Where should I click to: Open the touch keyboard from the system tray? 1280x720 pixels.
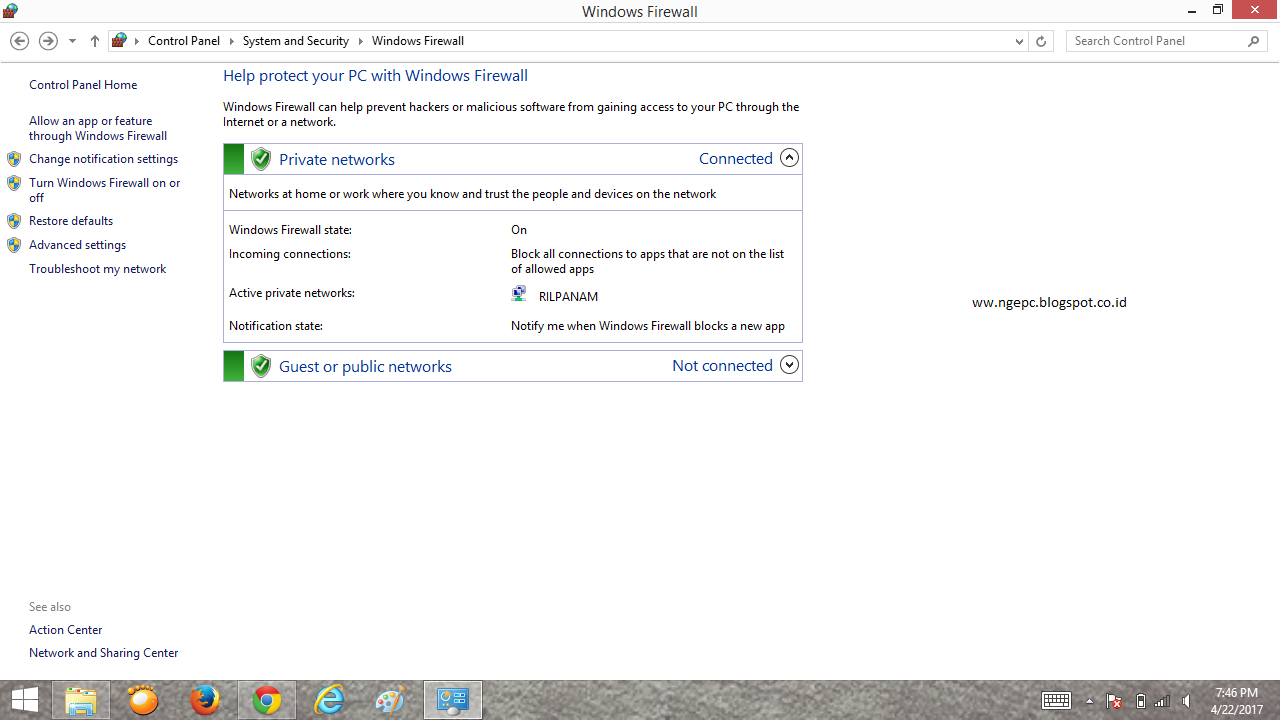point(1056,700)
